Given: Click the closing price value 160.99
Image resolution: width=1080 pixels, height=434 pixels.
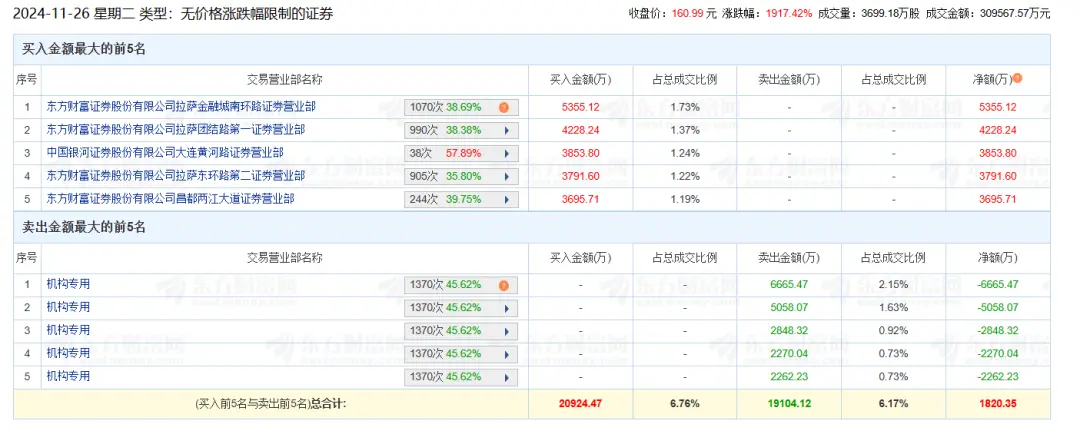Looking at the screenshot, I should [686, 13].
